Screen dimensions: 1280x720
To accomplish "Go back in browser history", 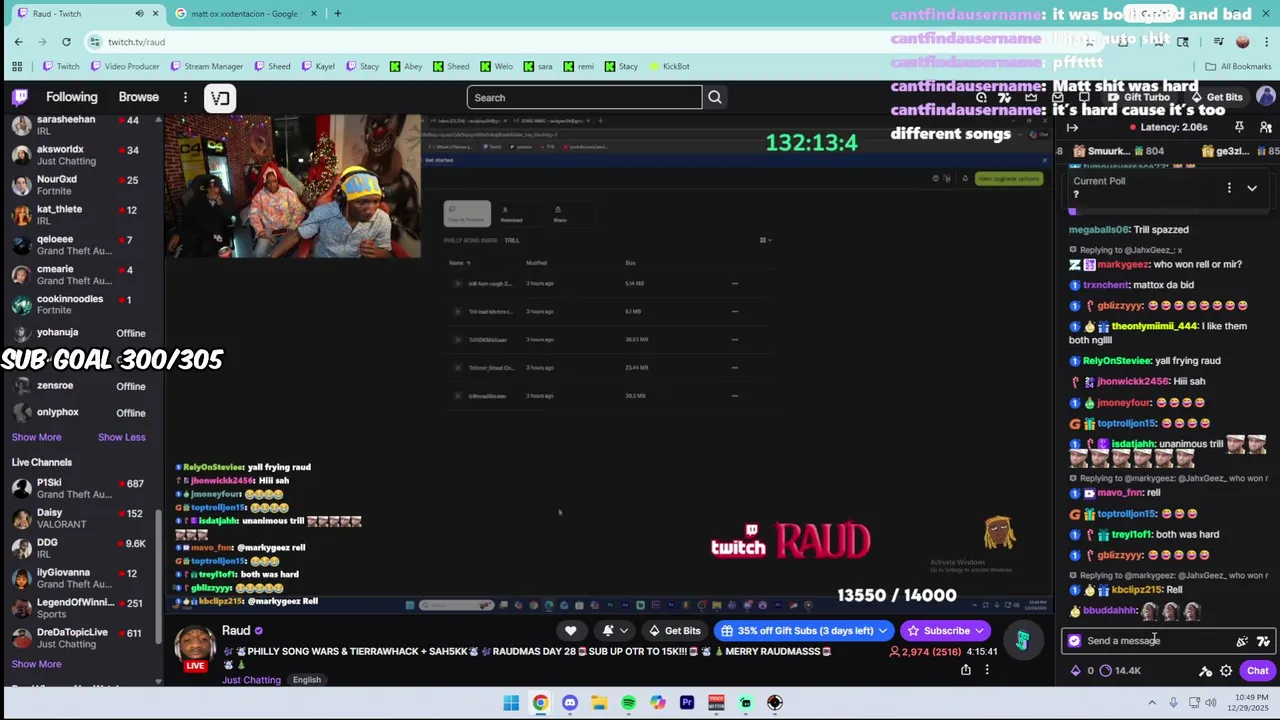I will coord(18,42).
